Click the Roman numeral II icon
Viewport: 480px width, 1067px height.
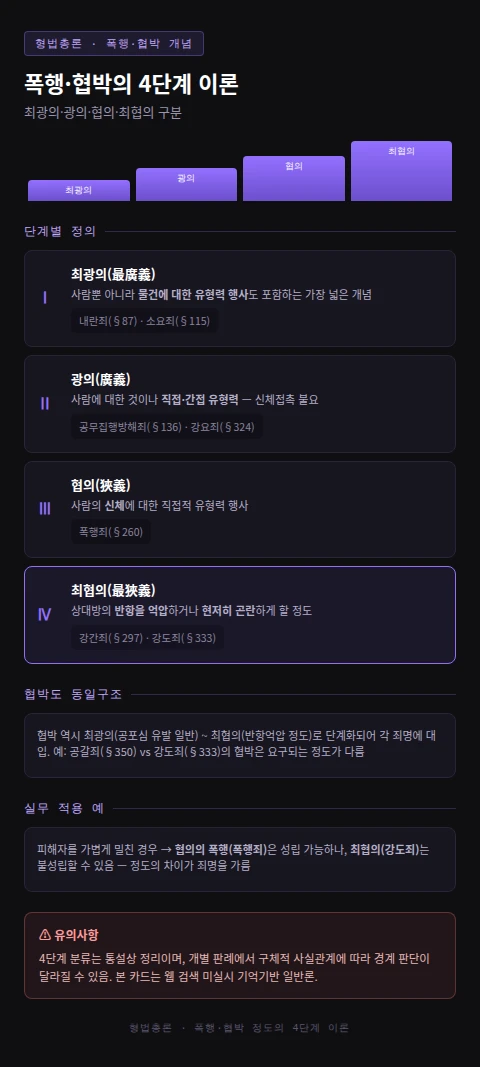(45, 404)
